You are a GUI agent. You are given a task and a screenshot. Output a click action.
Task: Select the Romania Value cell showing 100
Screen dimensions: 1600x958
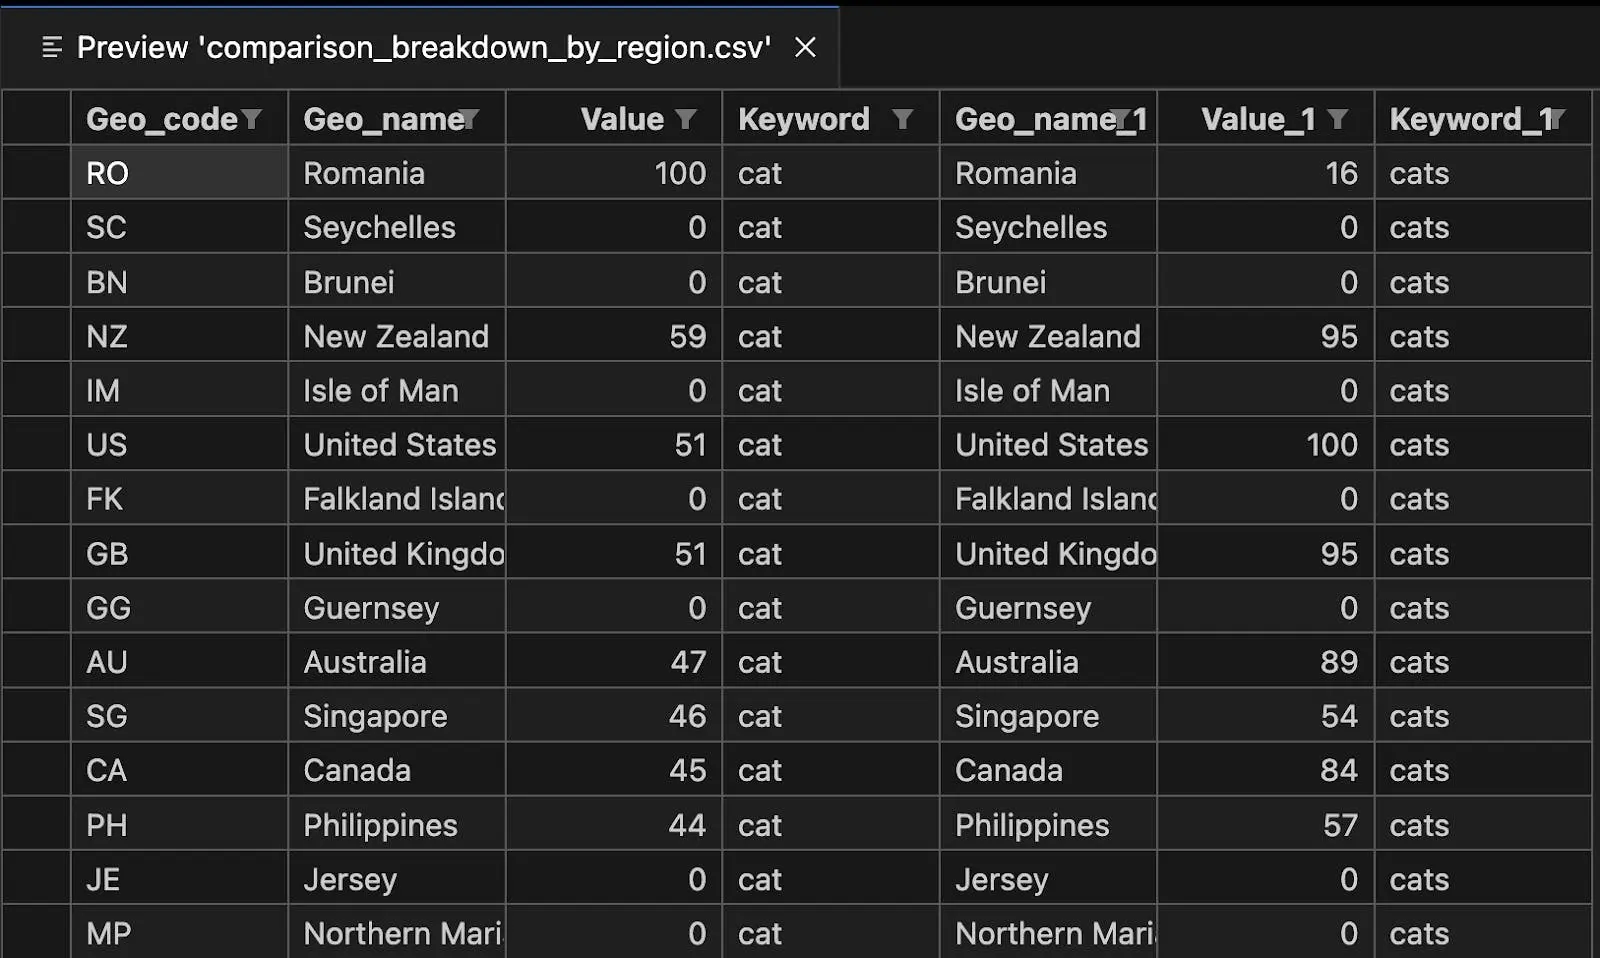coord(614,173)
